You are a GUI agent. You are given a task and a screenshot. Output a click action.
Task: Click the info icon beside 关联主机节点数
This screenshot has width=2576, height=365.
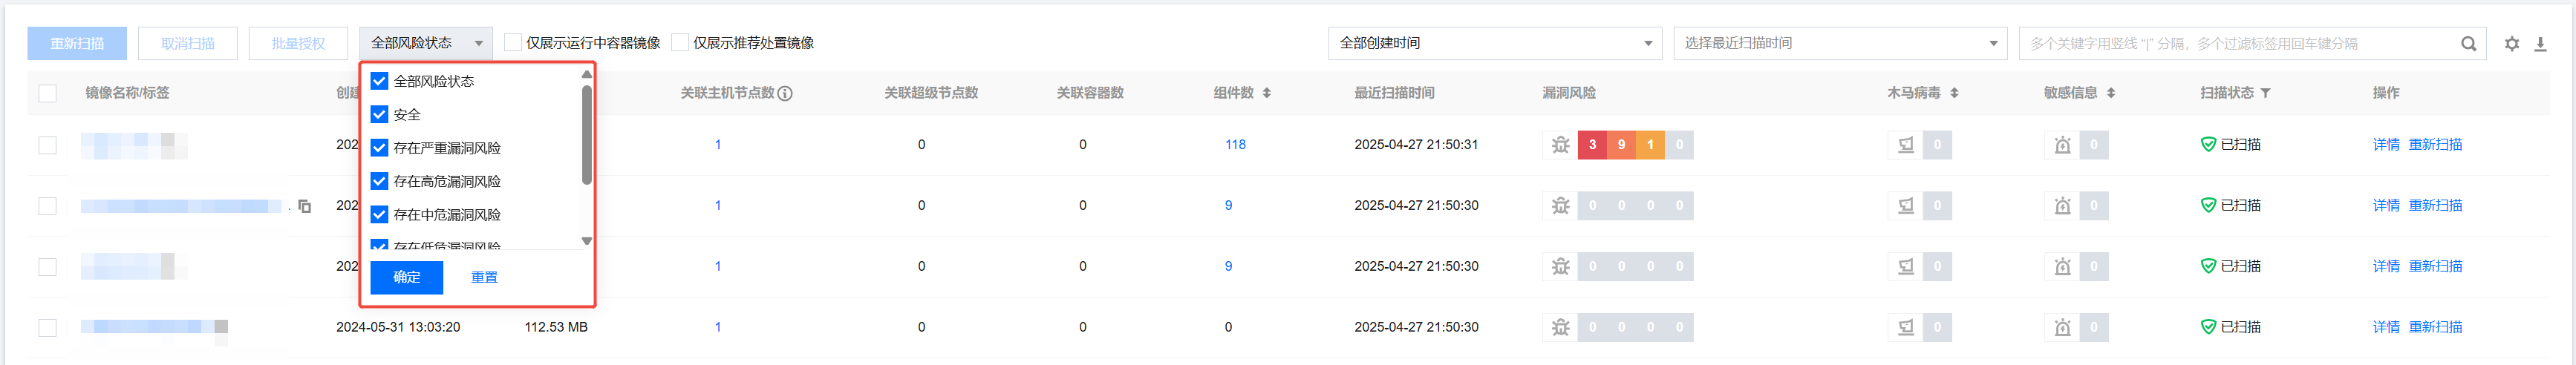click(785, 93)
